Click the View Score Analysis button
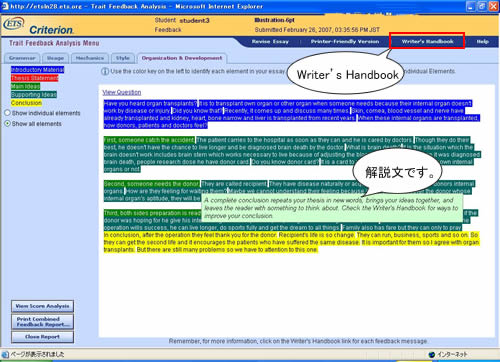The height and width of the screenshot is (362, 500). point(42,306)
